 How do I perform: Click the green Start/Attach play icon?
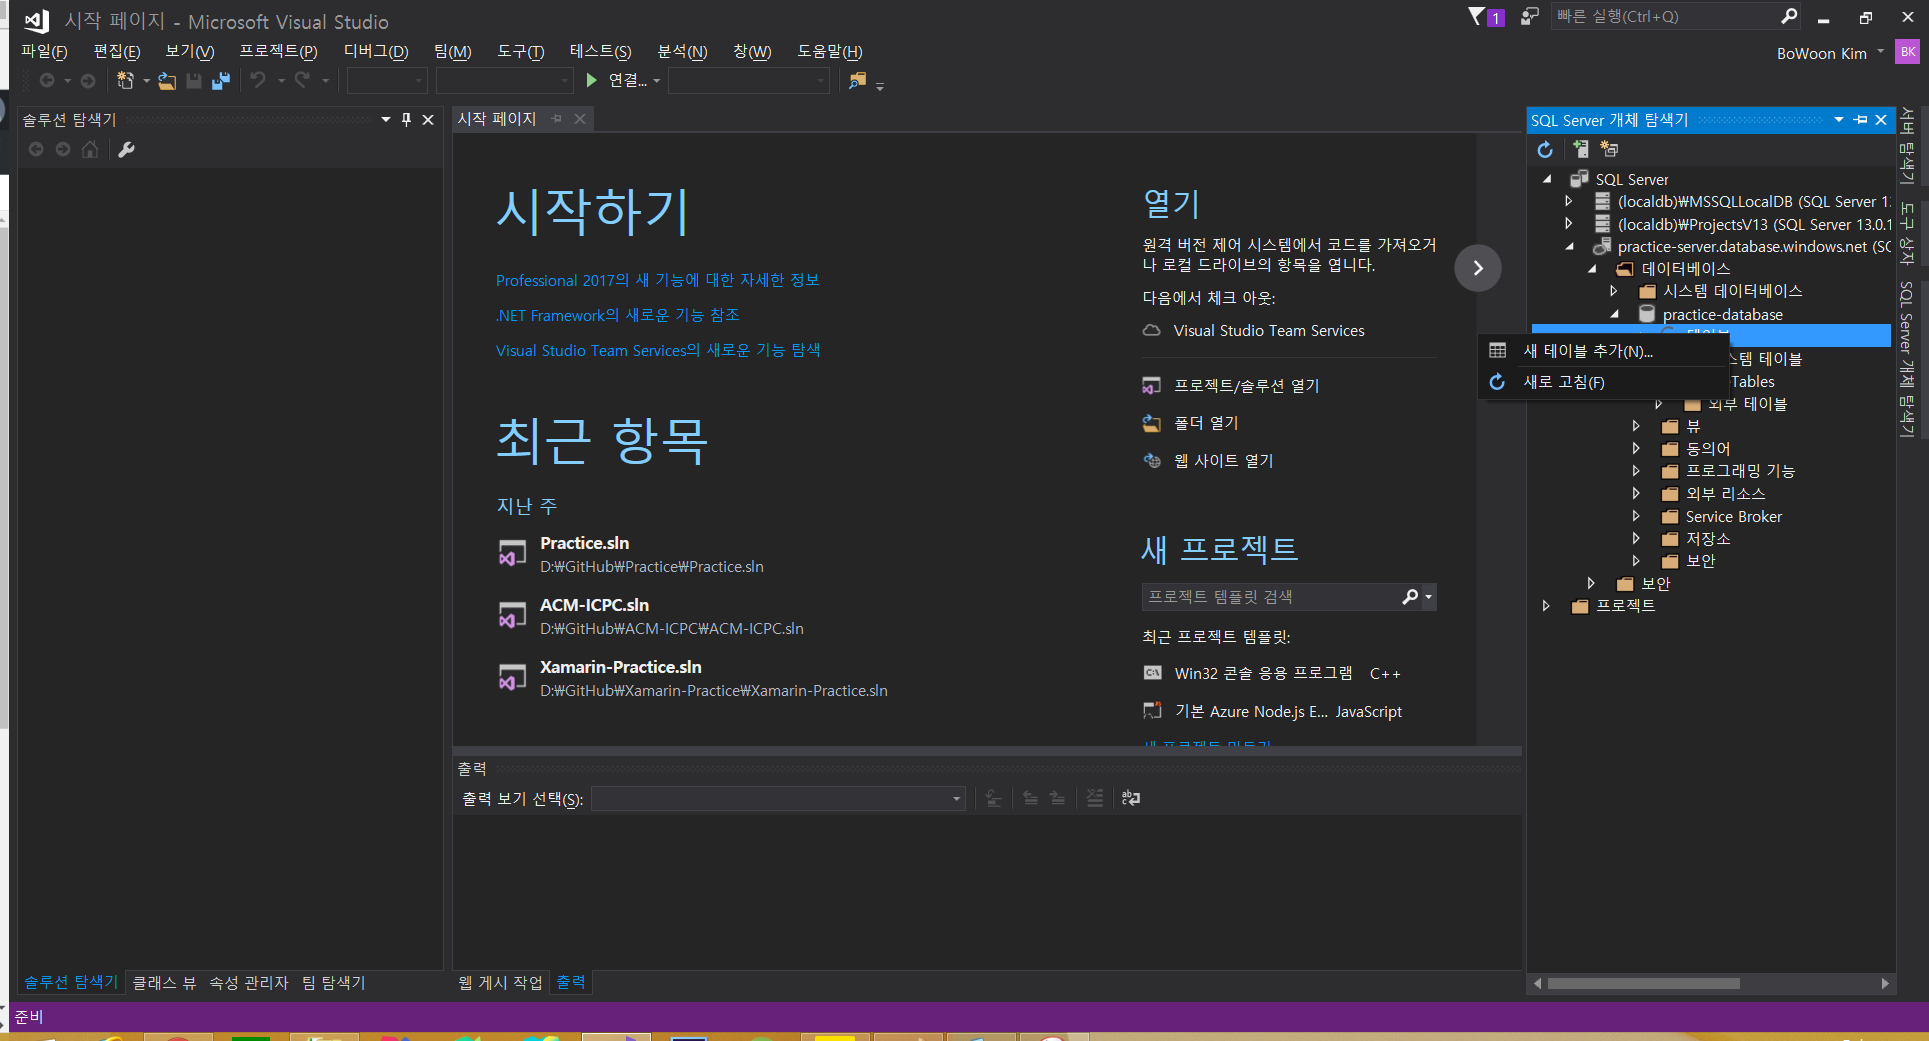coord(591,80)
